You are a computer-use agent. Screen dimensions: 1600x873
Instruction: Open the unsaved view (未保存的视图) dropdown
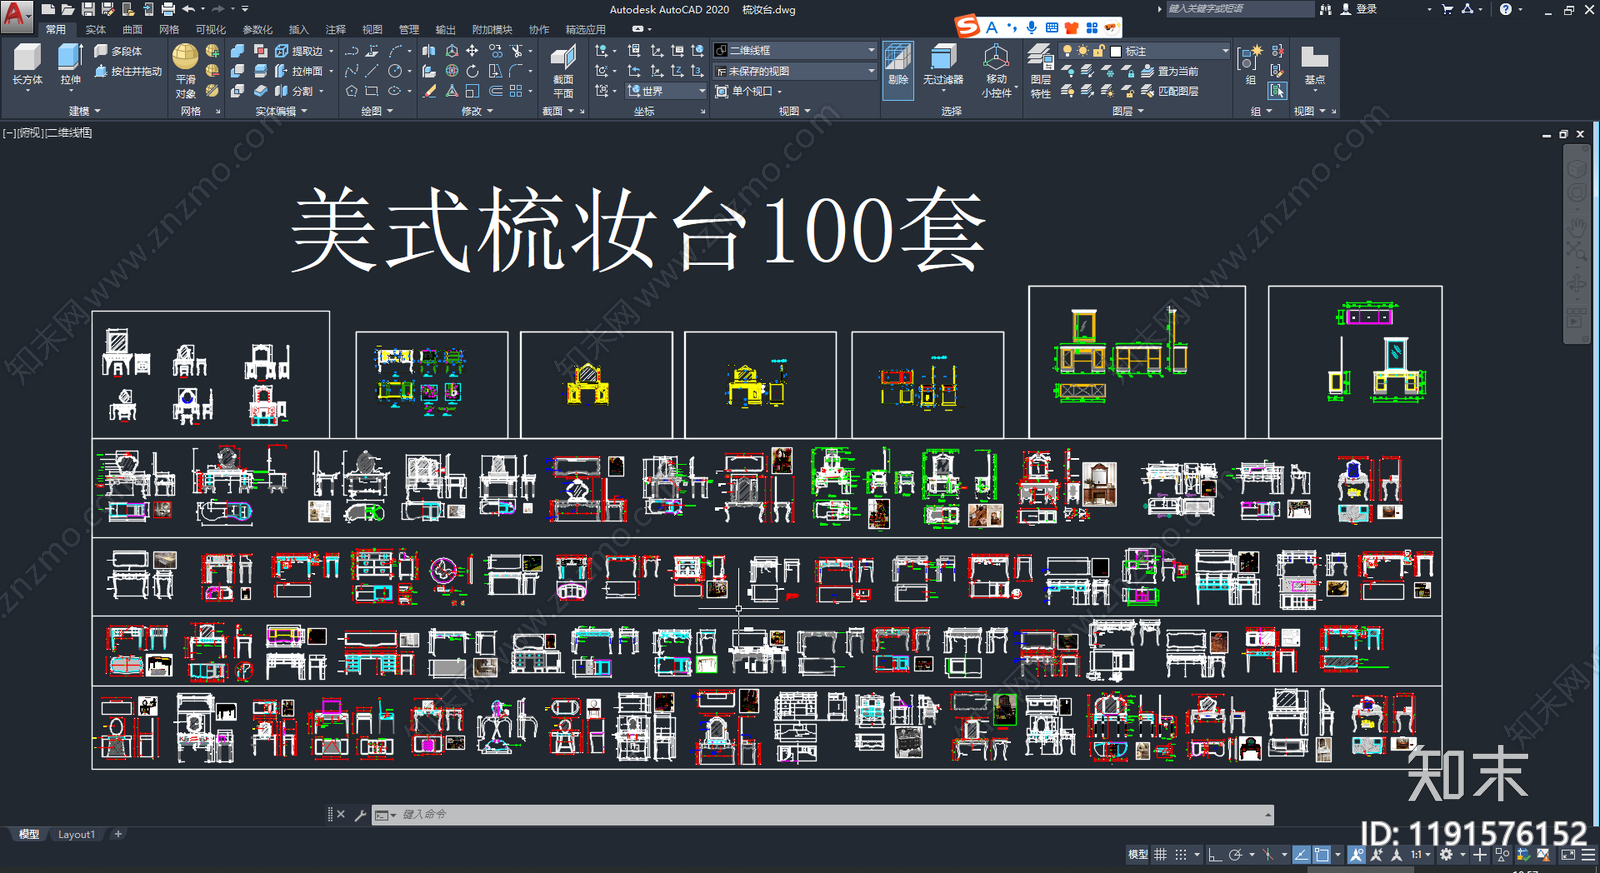795,71
